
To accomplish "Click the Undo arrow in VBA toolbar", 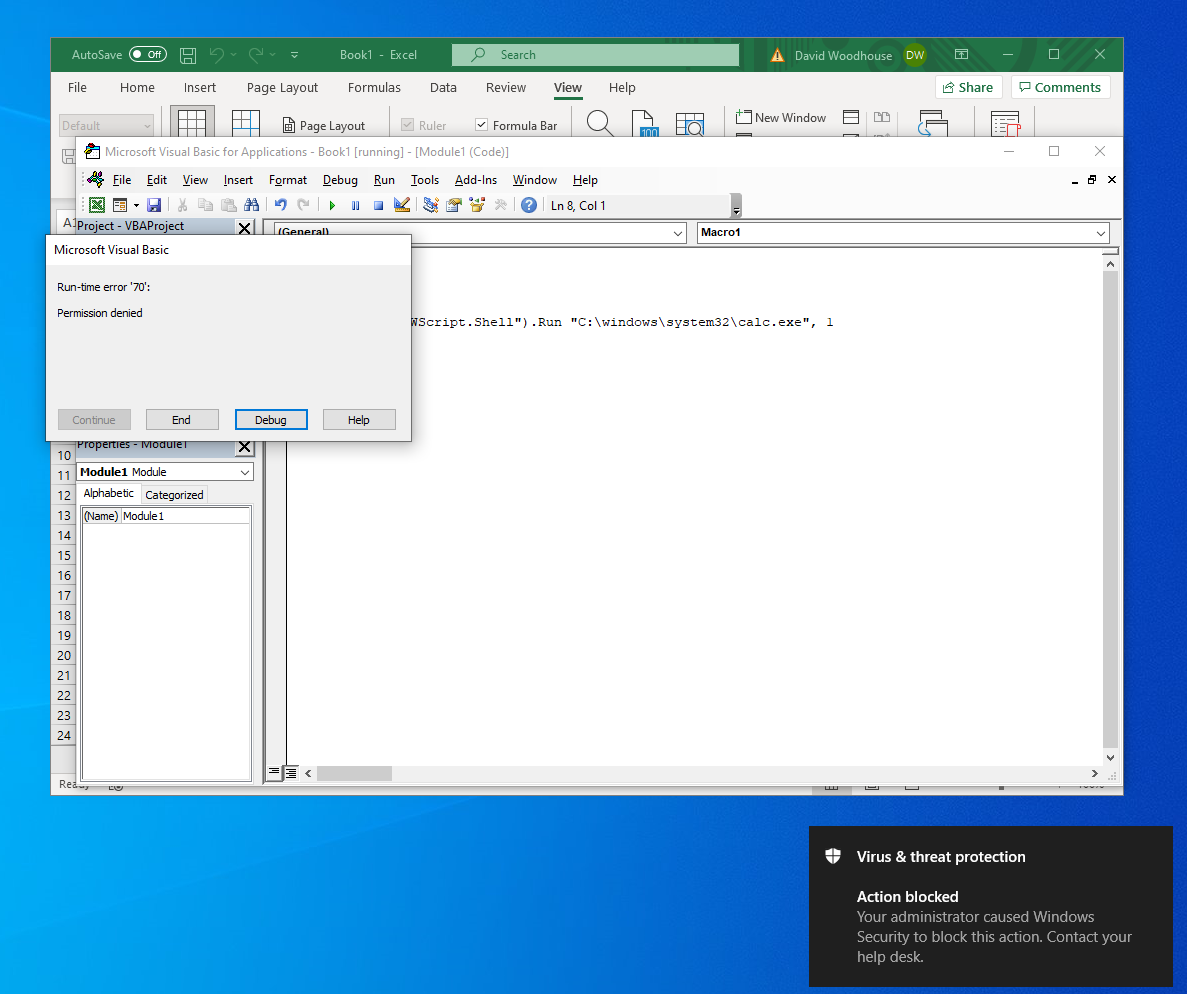I will (x=281, y=205).
